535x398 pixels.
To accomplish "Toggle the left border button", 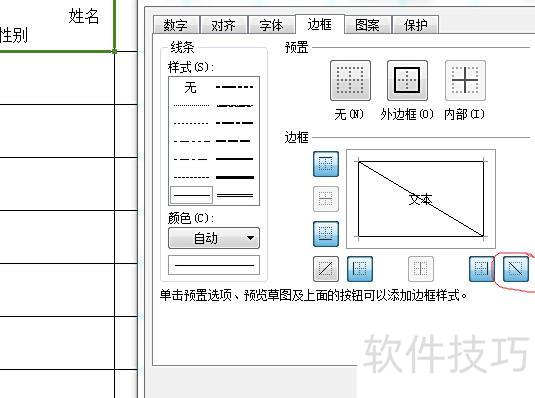I will (360, 269).
